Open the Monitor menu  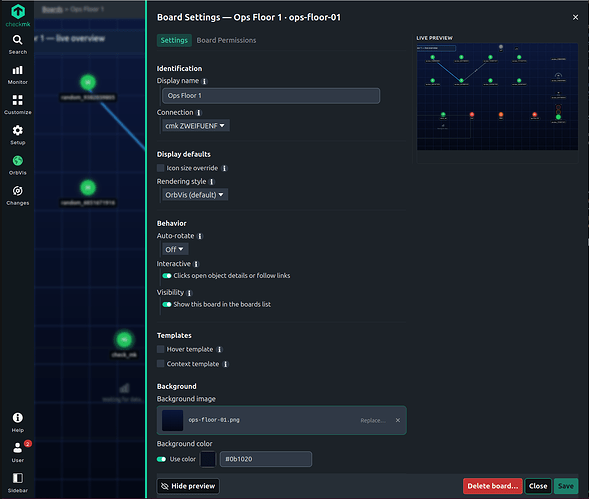coord(18,75)
